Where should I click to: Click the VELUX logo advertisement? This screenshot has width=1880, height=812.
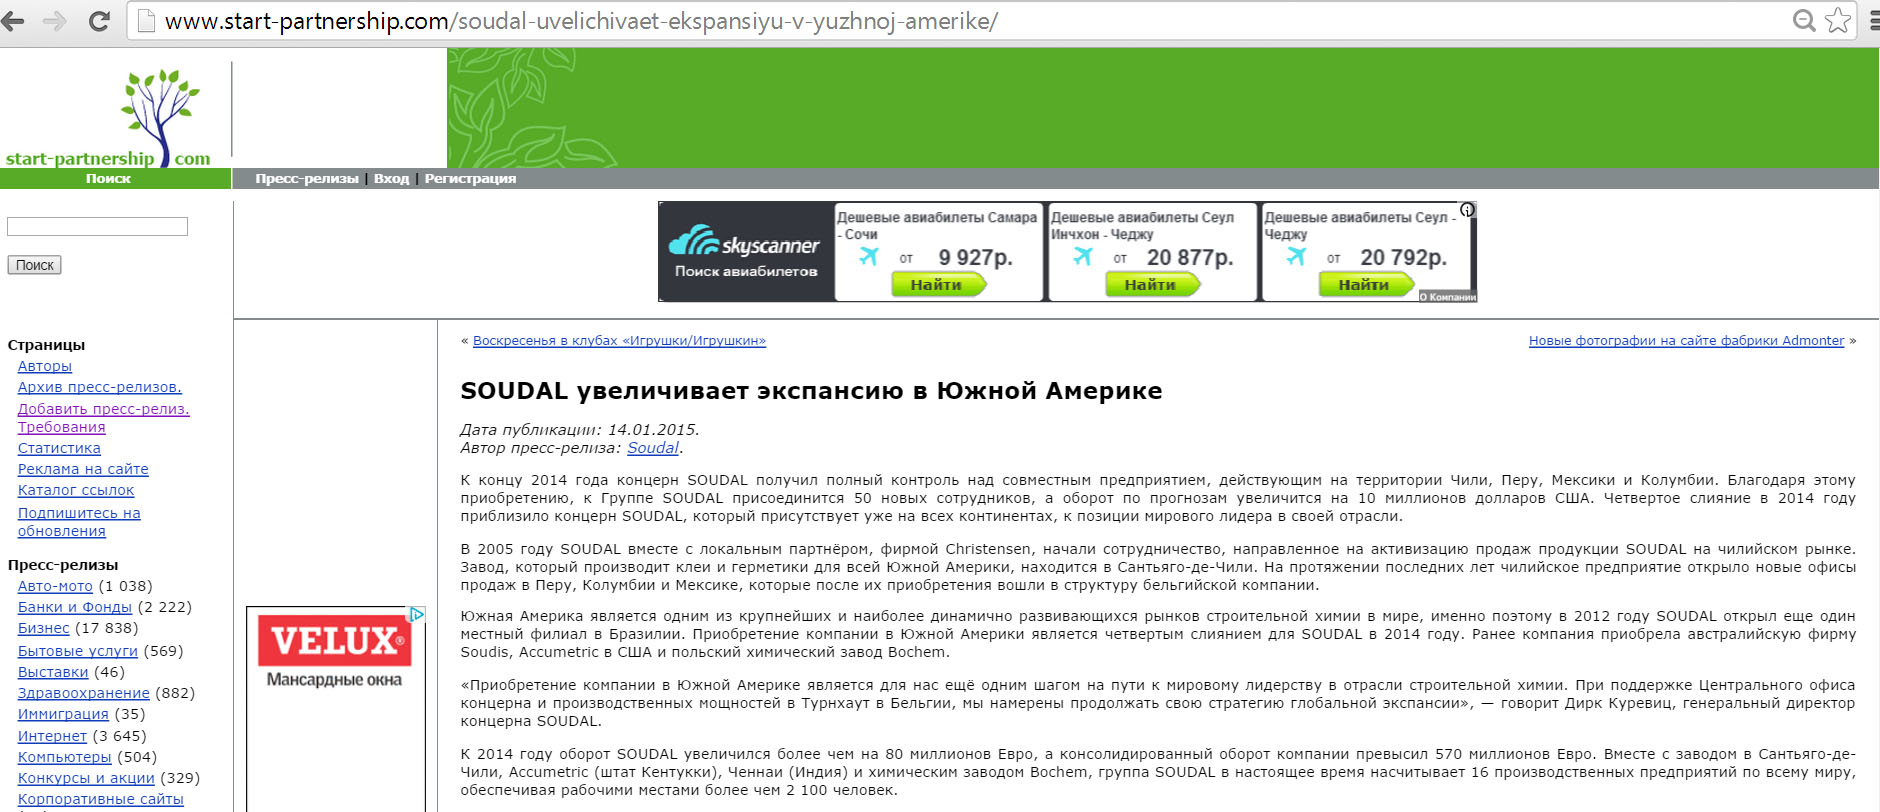[x=335, y=640]
